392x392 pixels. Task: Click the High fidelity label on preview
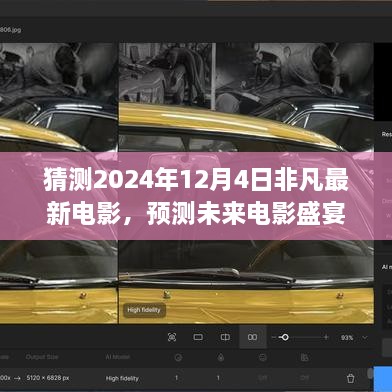coord(144,310)
